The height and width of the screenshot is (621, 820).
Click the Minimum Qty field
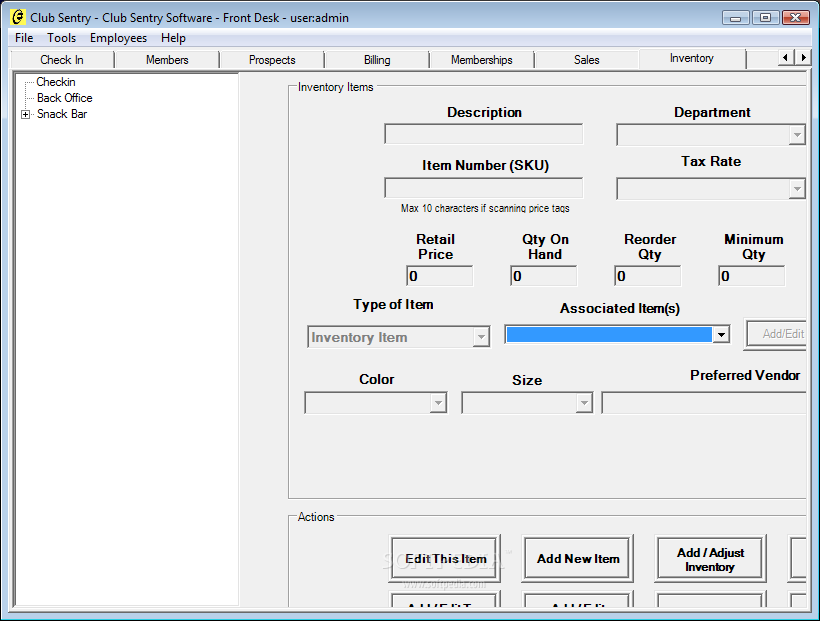(x=751, y=276)
